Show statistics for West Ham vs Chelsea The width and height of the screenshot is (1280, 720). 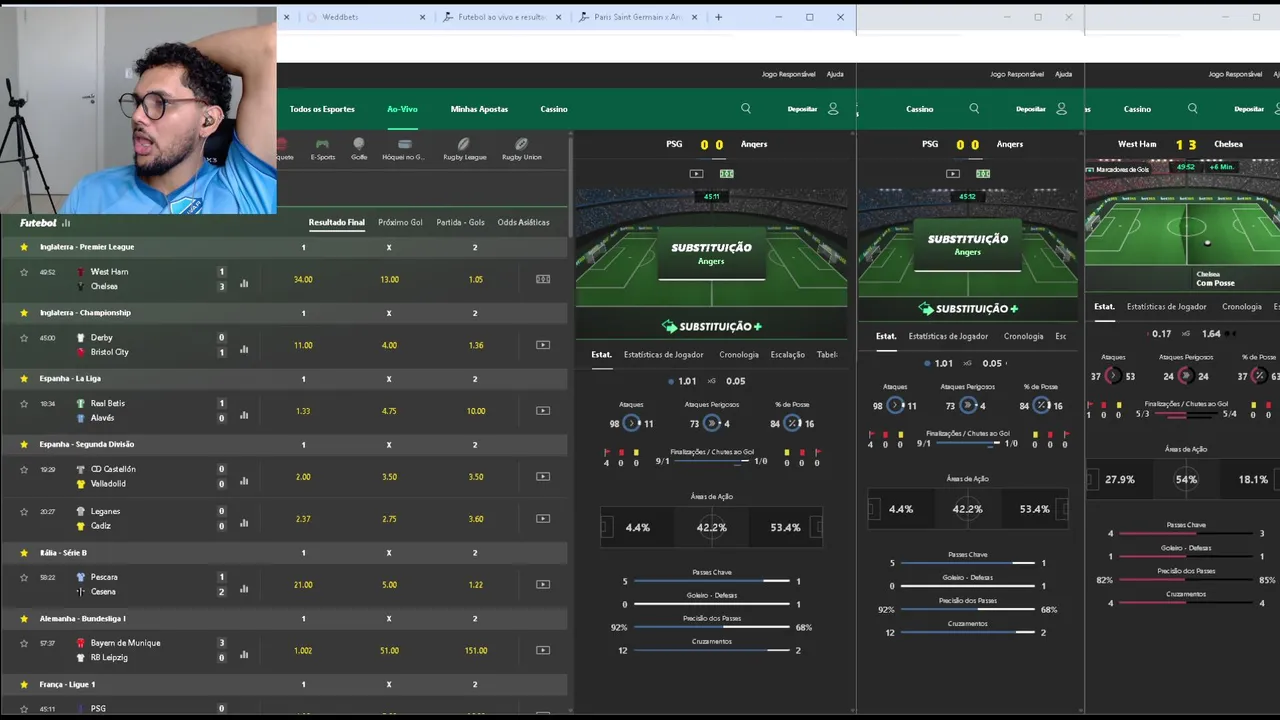(244, 283)
